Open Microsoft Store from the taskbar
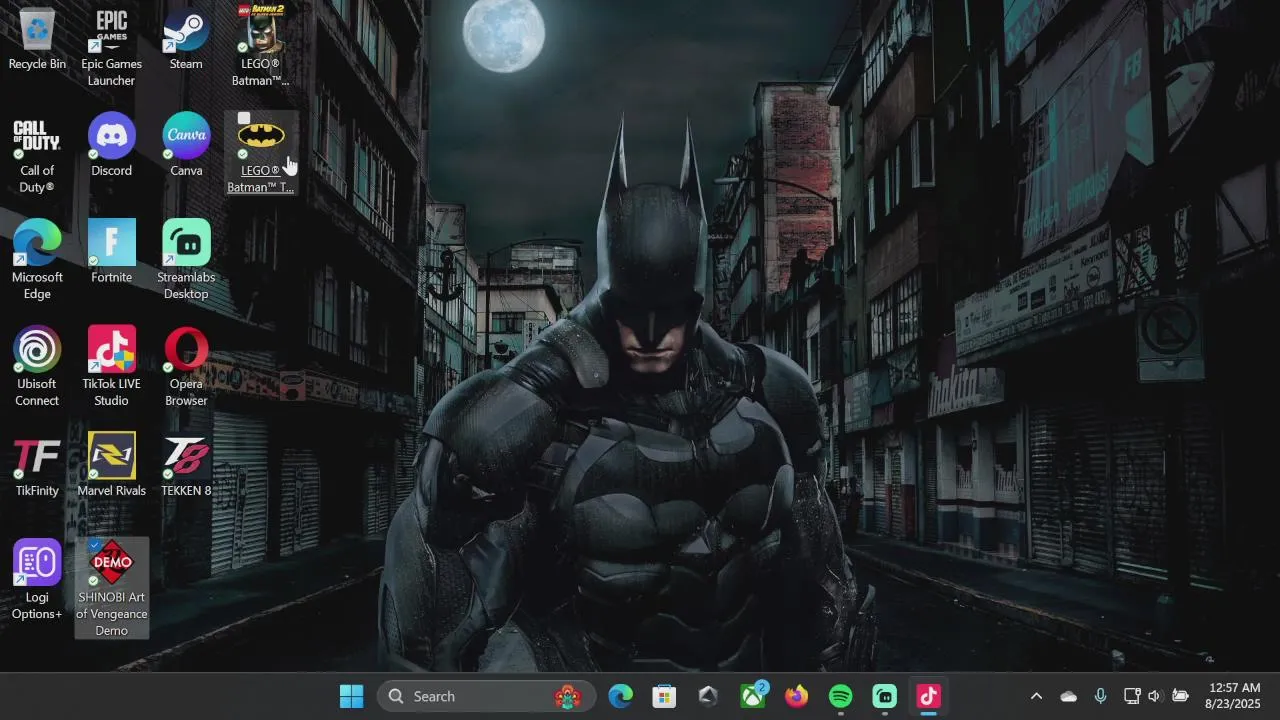 (x=664, y=696)
